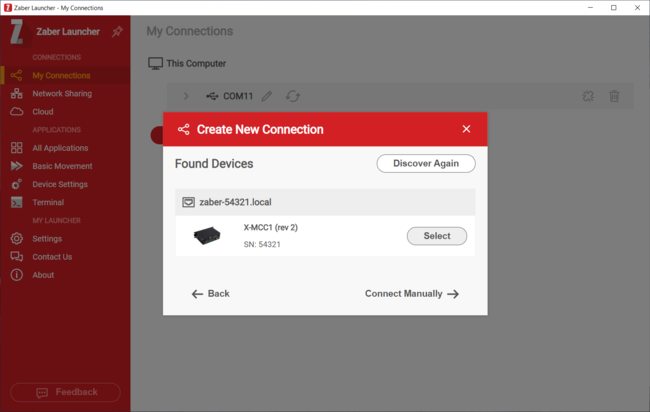Click the X-MCC1 device thumbnail image

pyautogui.click(x=208, y=236)
